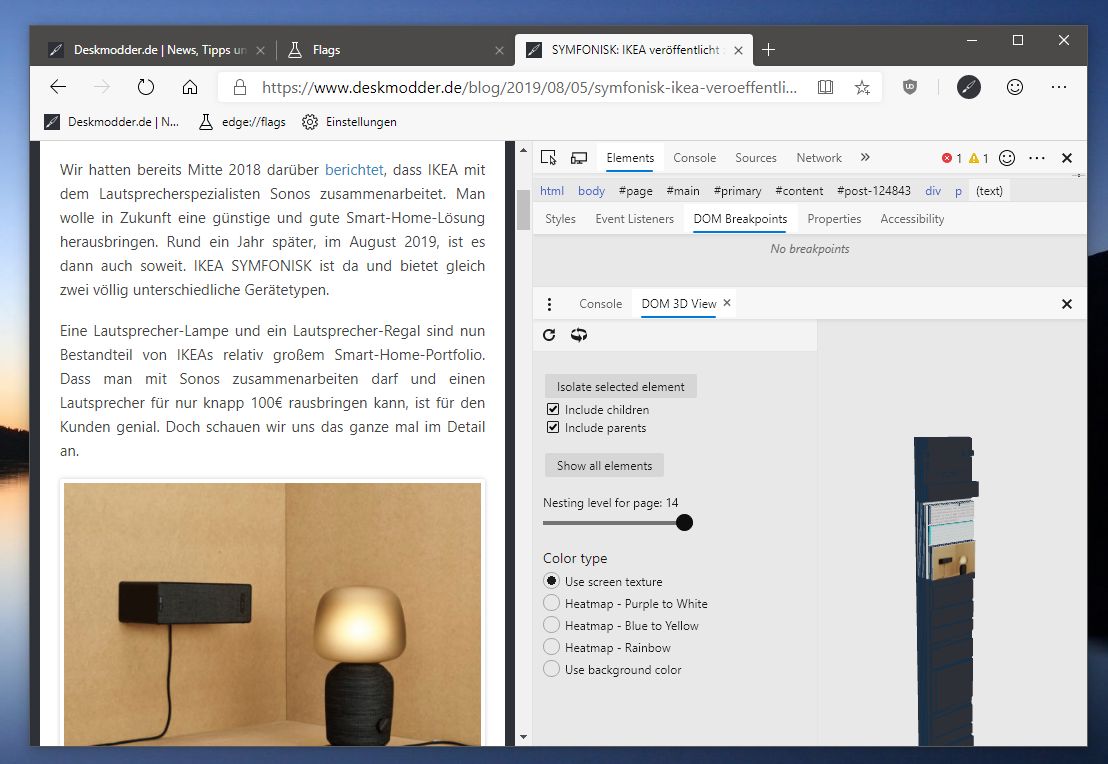Follow the 'berichtet' link in article

coord(354,170)
